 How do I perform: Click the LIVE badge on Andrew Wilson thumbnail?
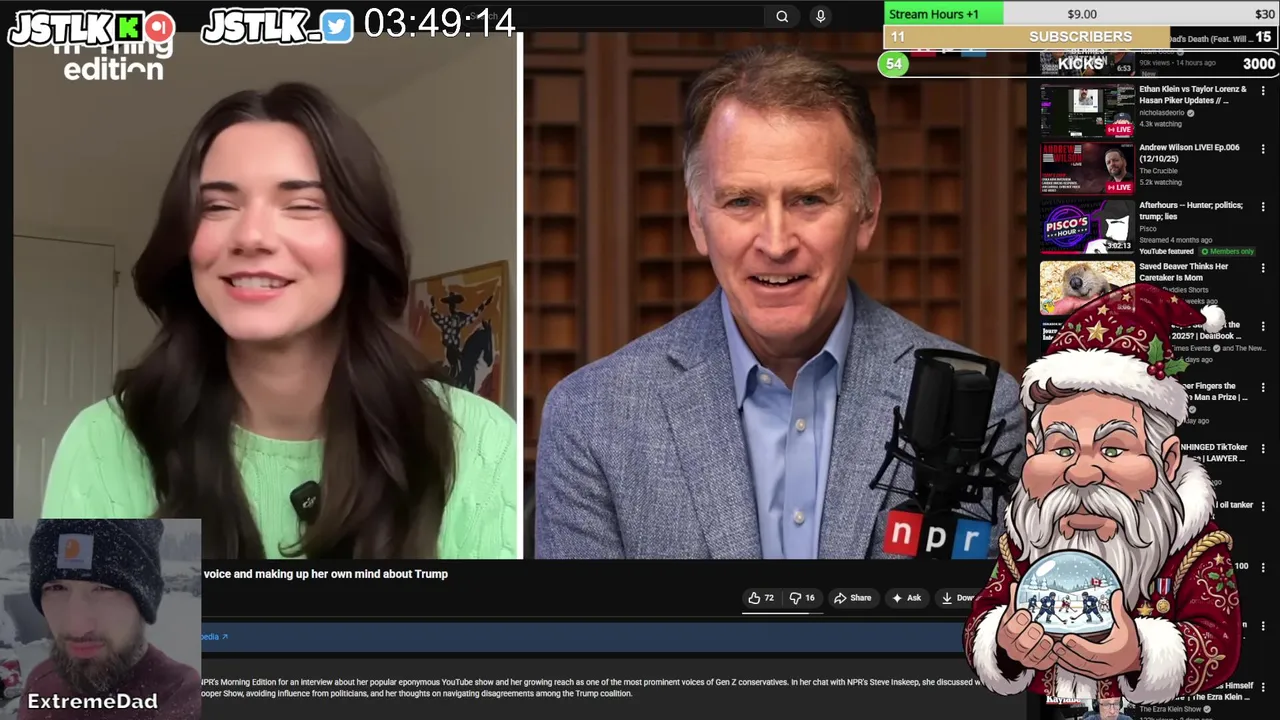1118,187
